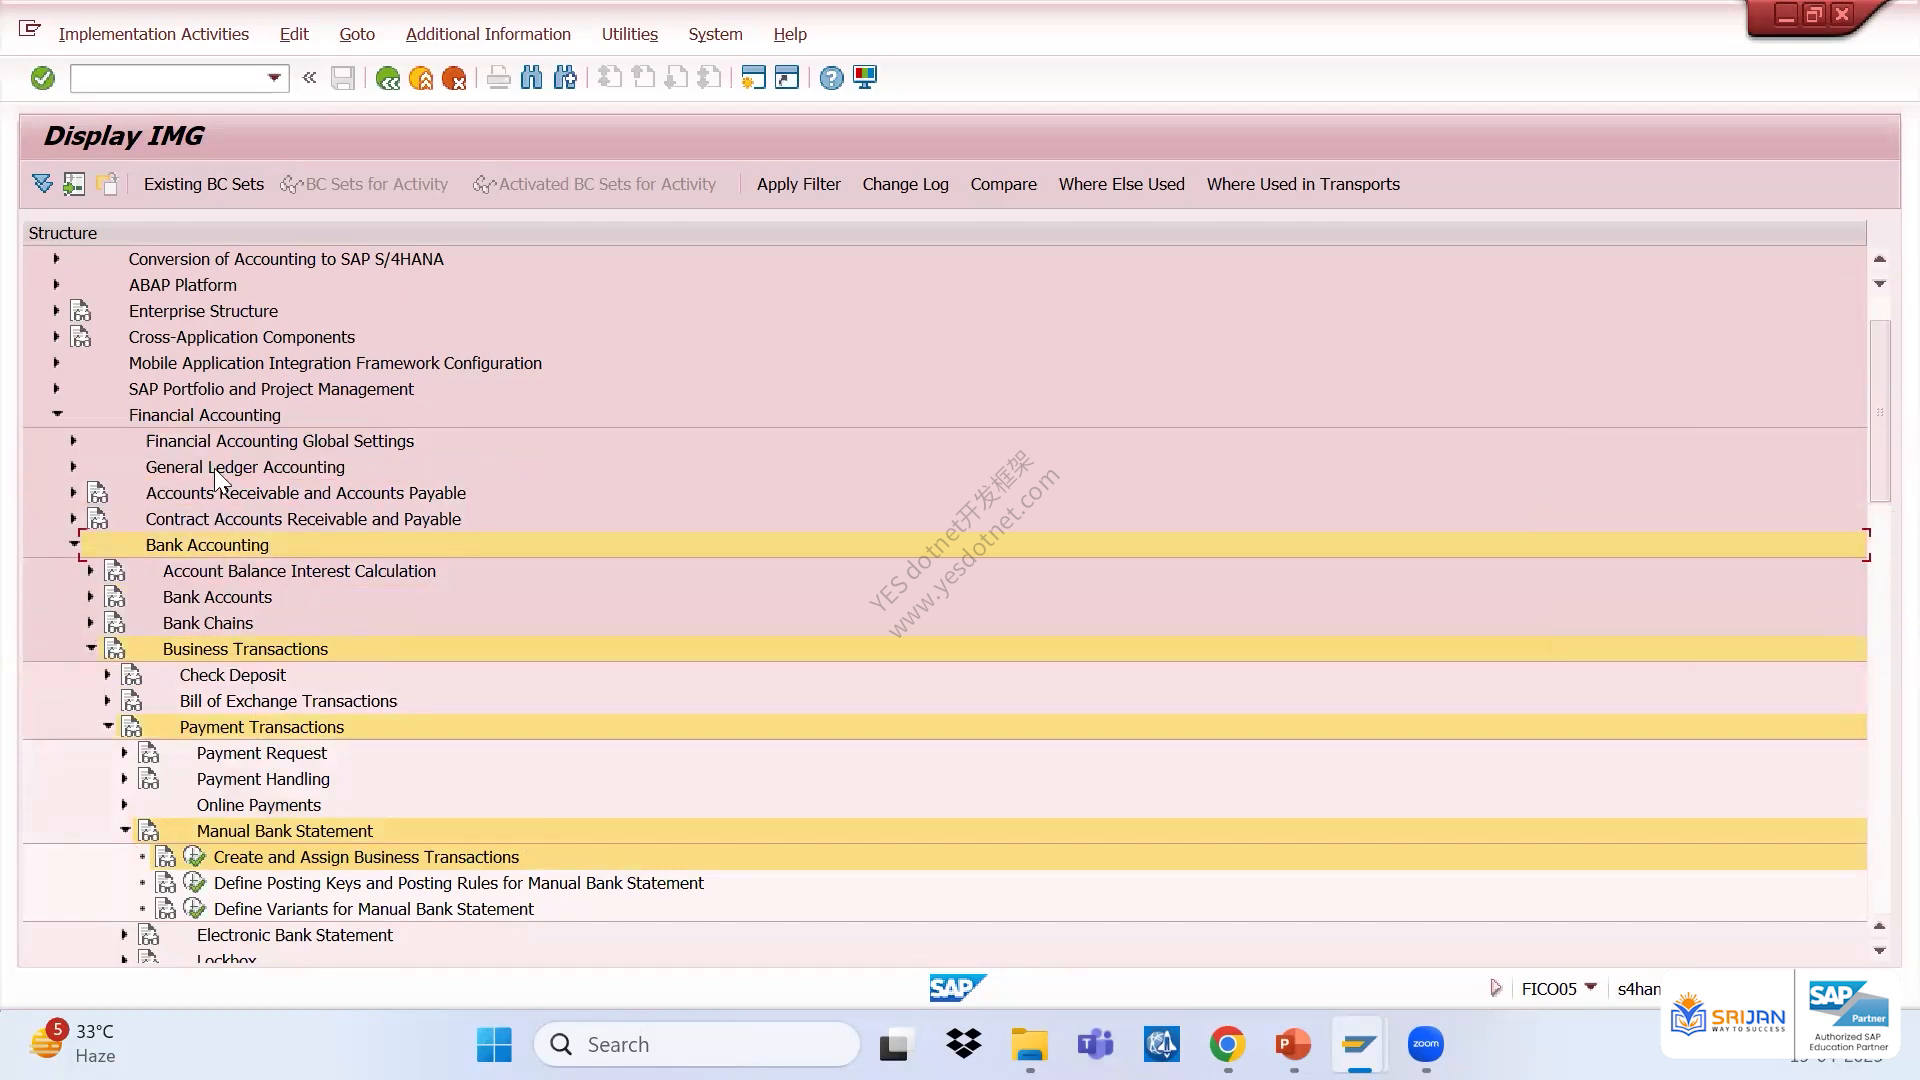Click the green Back navigation icon

click(388, 78)
